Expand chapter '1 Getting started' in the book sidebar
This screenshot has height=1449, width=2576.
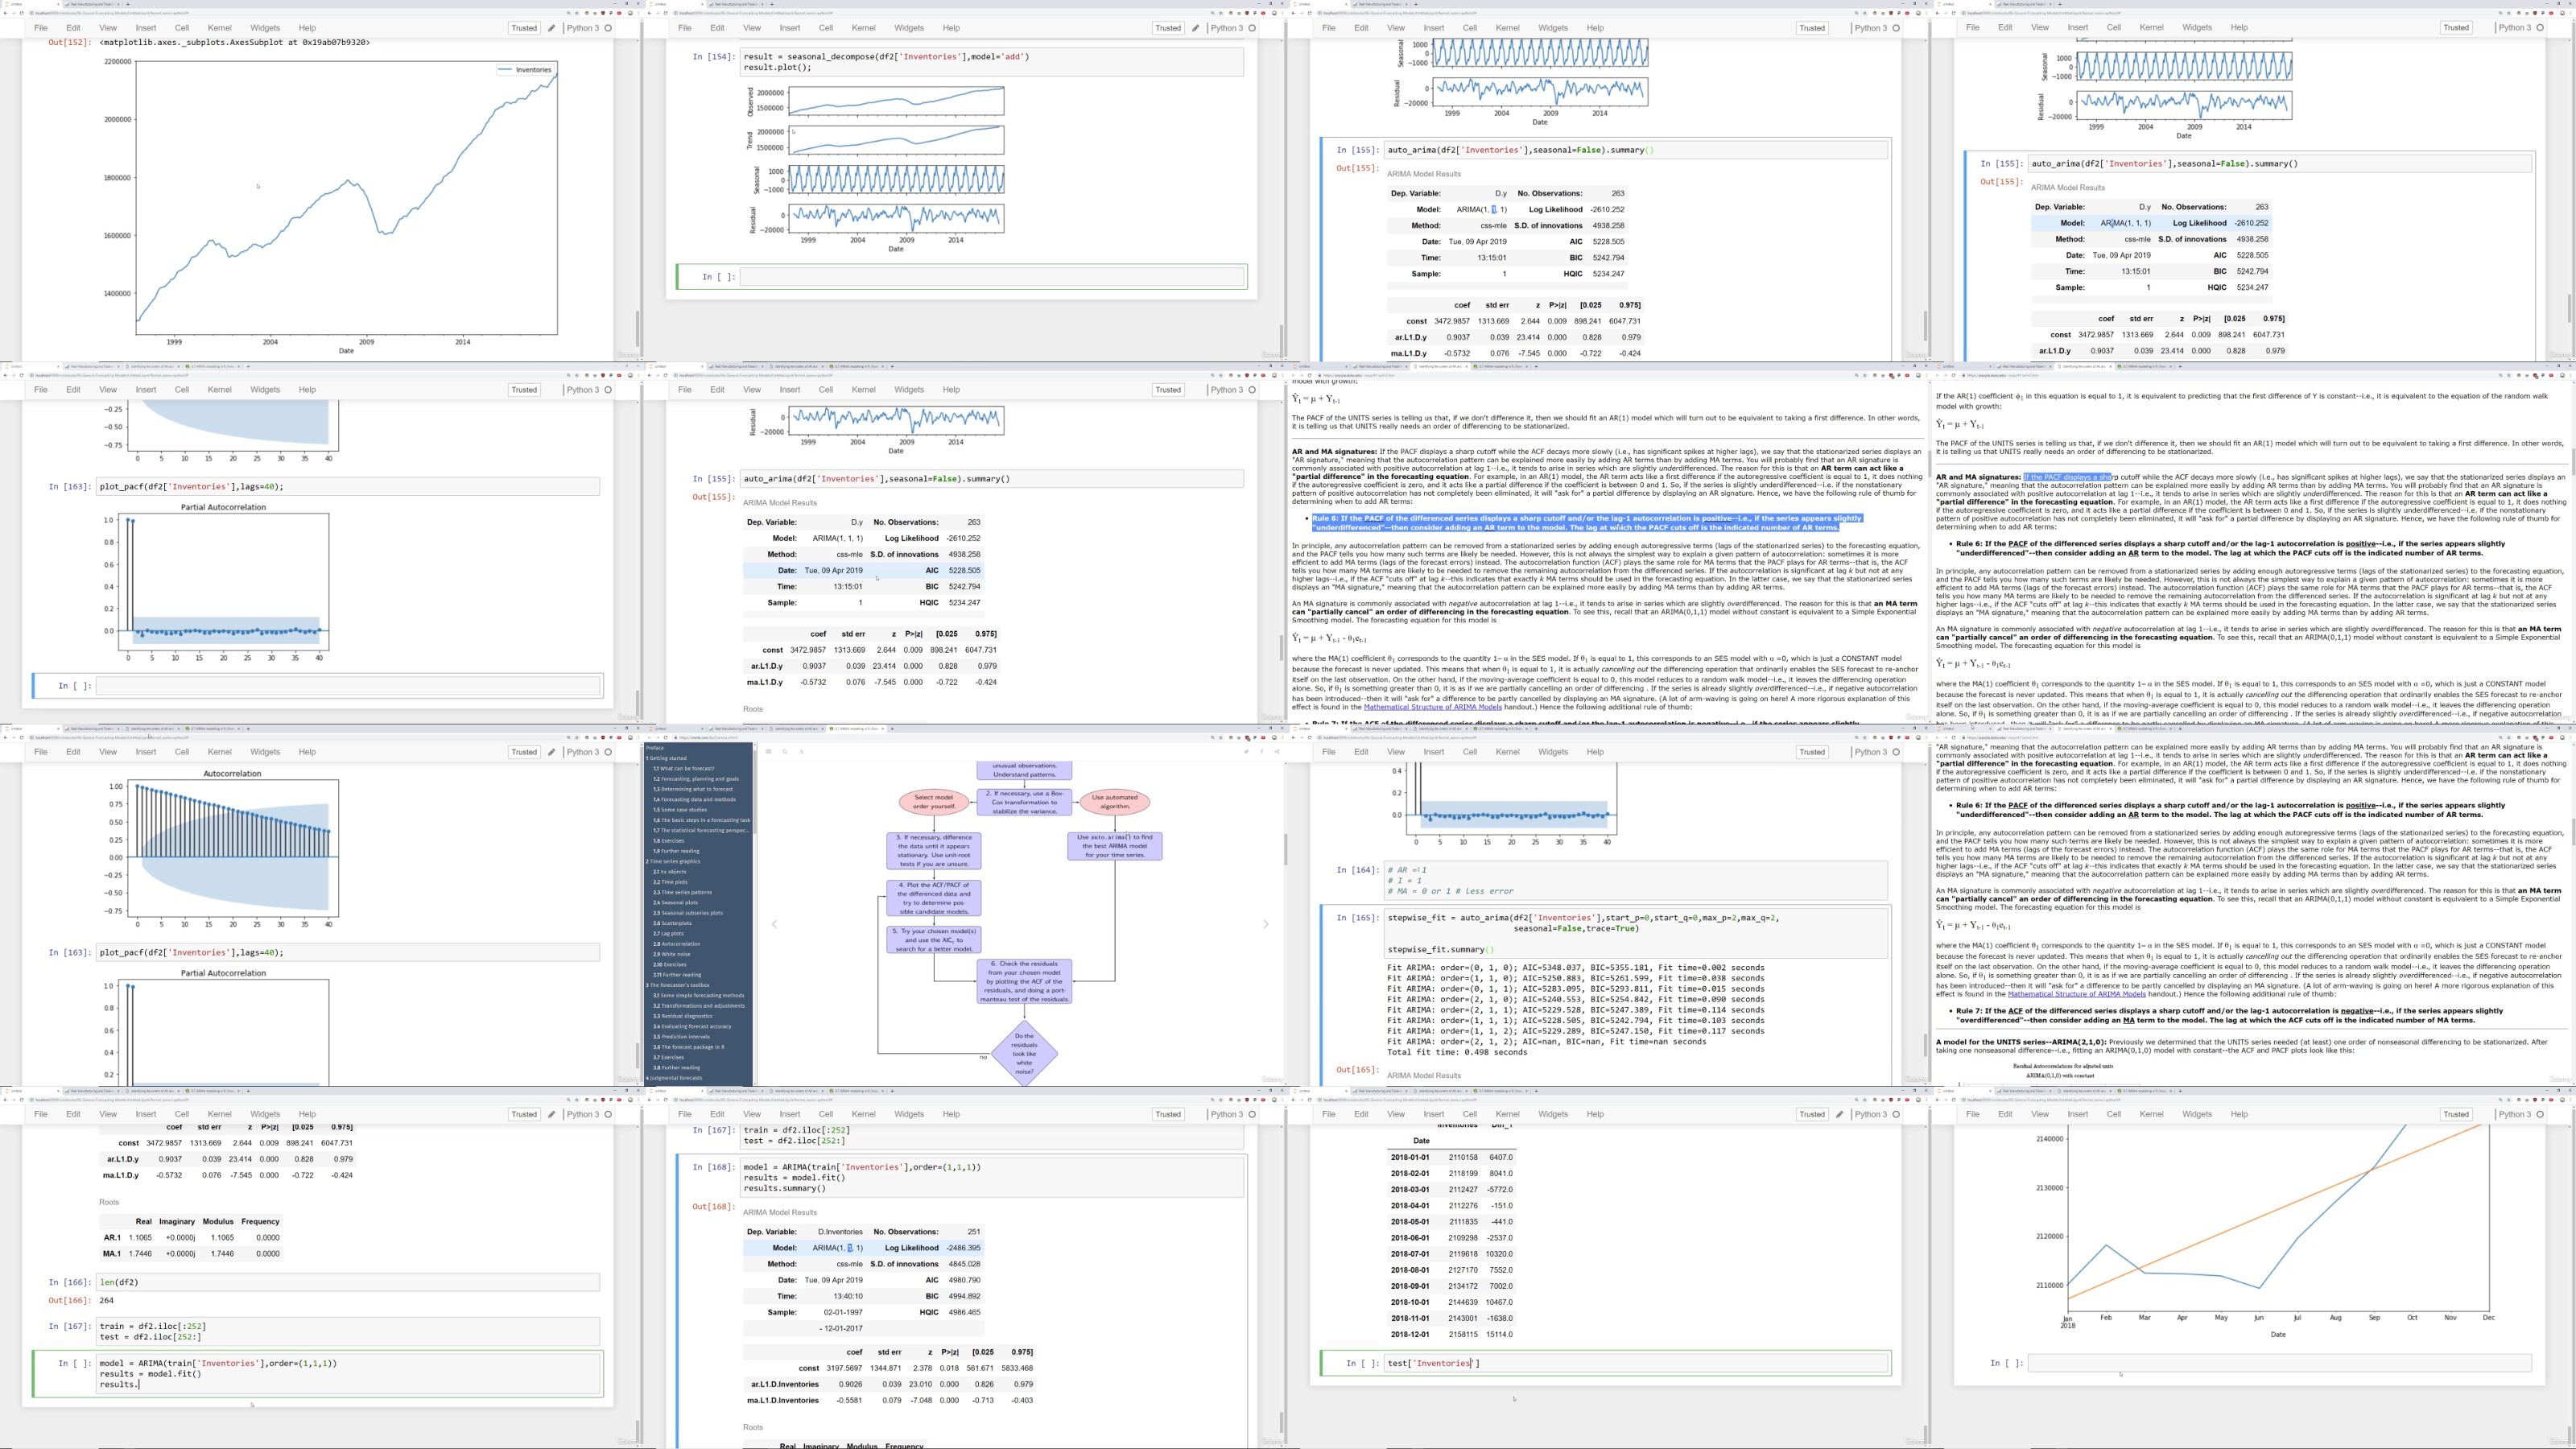[x=667, y=758]
